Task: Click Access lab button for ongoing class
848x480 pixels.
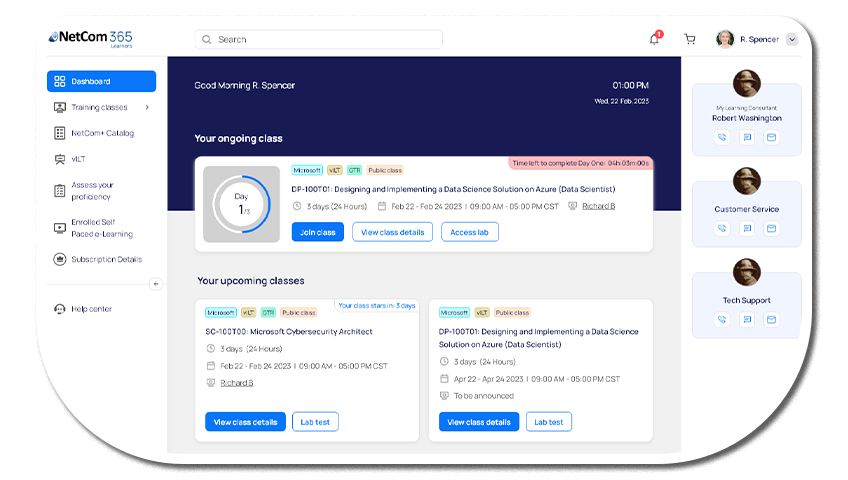Action: tap(469, 232)
